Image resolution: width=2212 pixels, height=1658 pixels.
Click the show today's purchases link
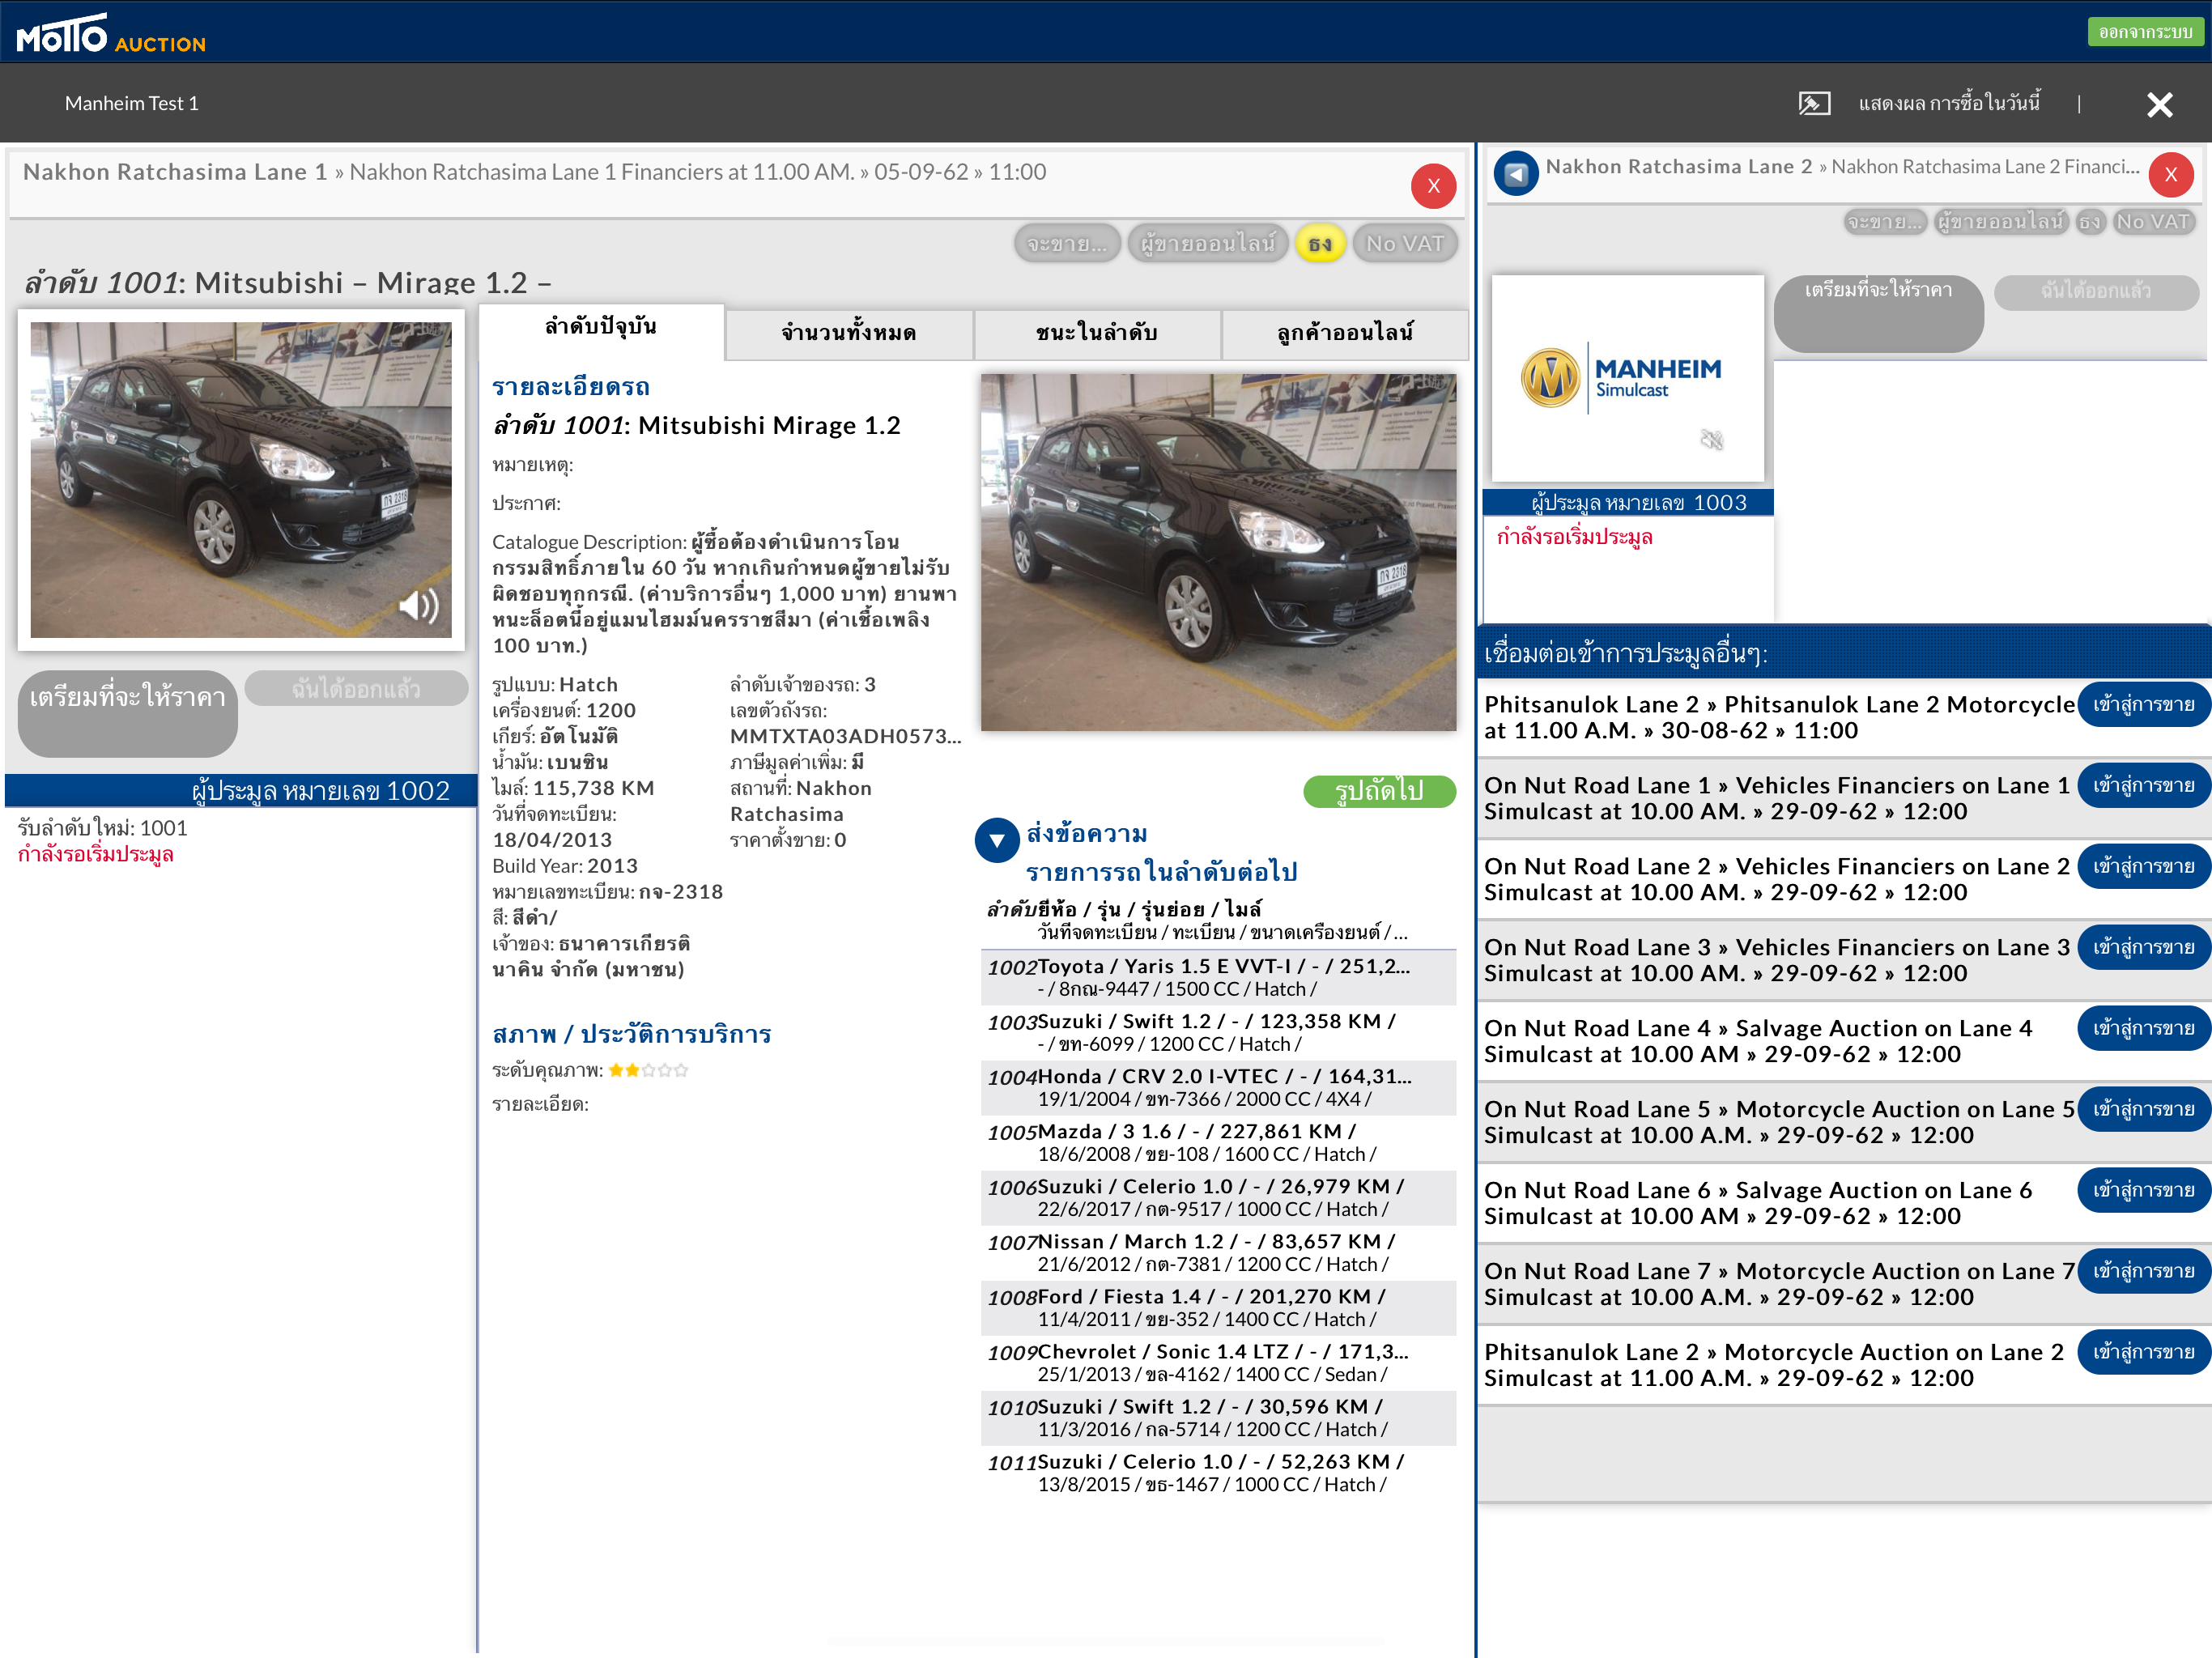pos(1949,103)
